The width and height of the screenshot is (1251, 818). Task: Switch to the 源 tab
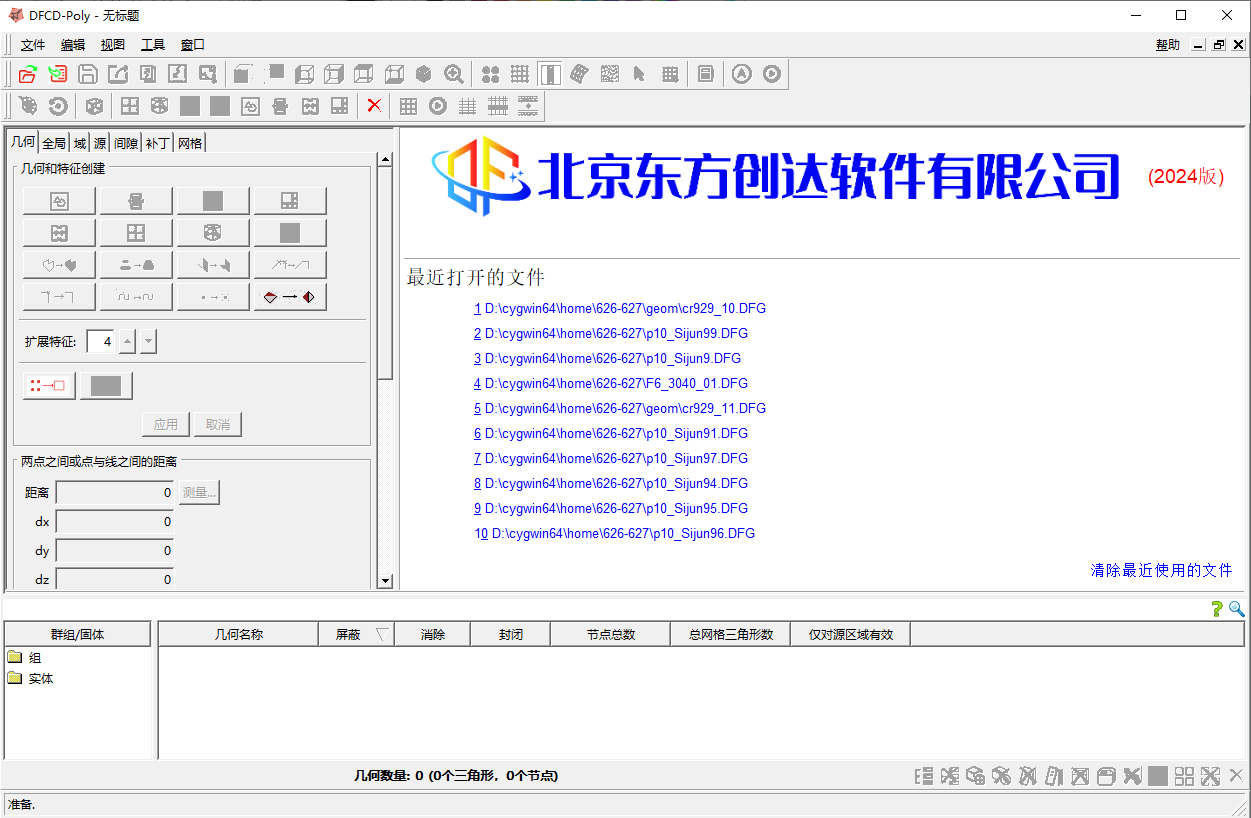100,143
